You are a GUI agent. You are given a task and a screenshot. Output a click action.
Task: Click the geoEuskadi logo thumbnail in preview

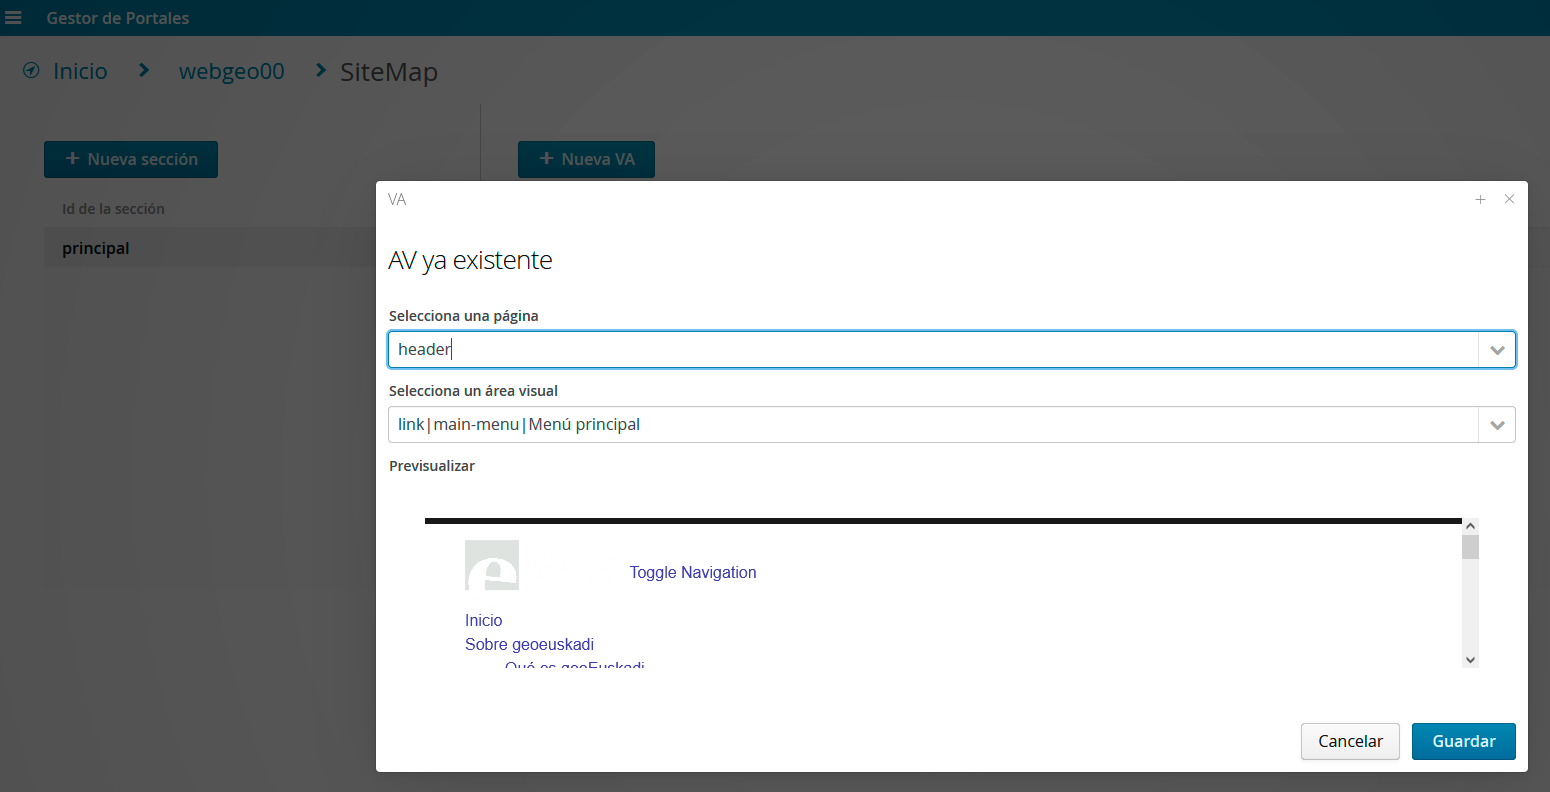click(x=492, y=565)
